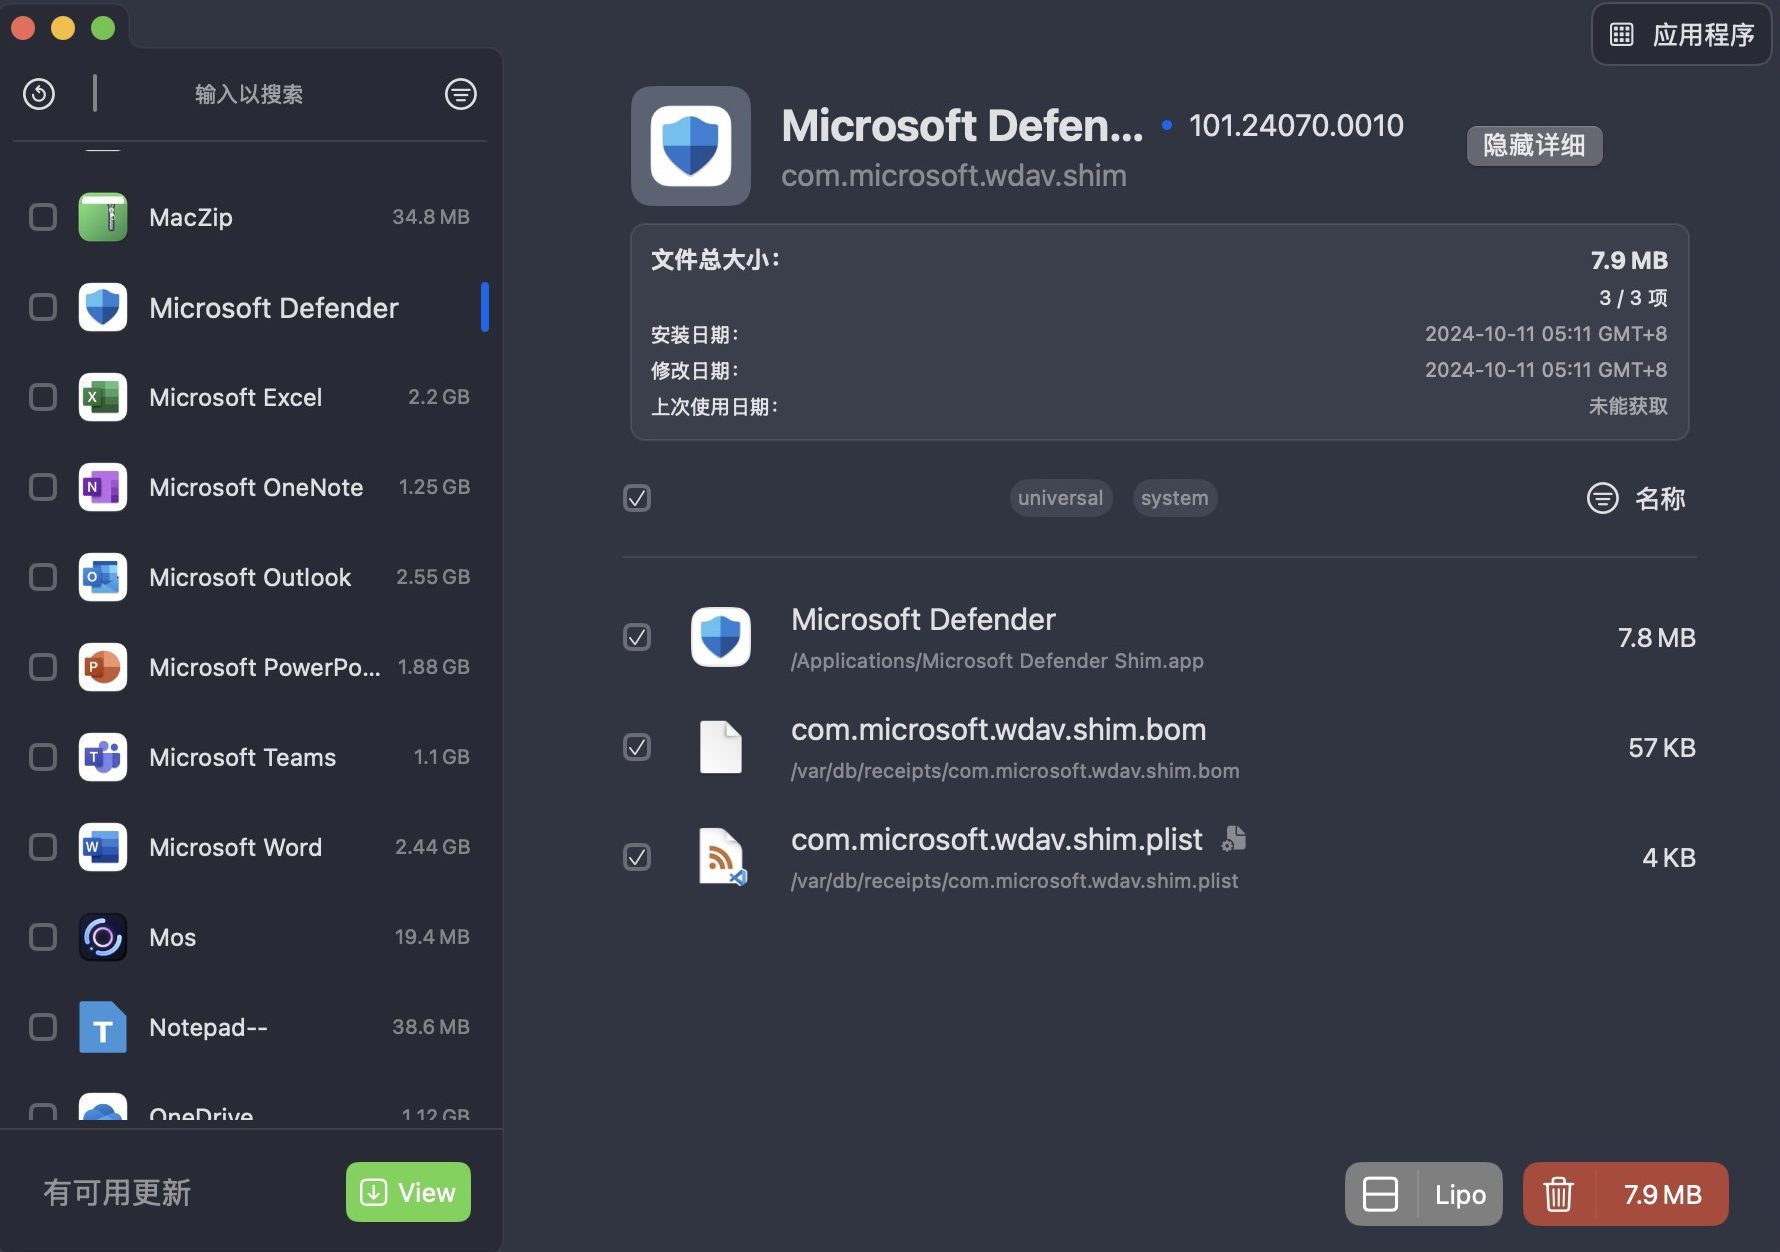The width and height of the screenshot is (1780, 1252).
Task: Click the download icon in View button
Action: tap(373, 1192)
